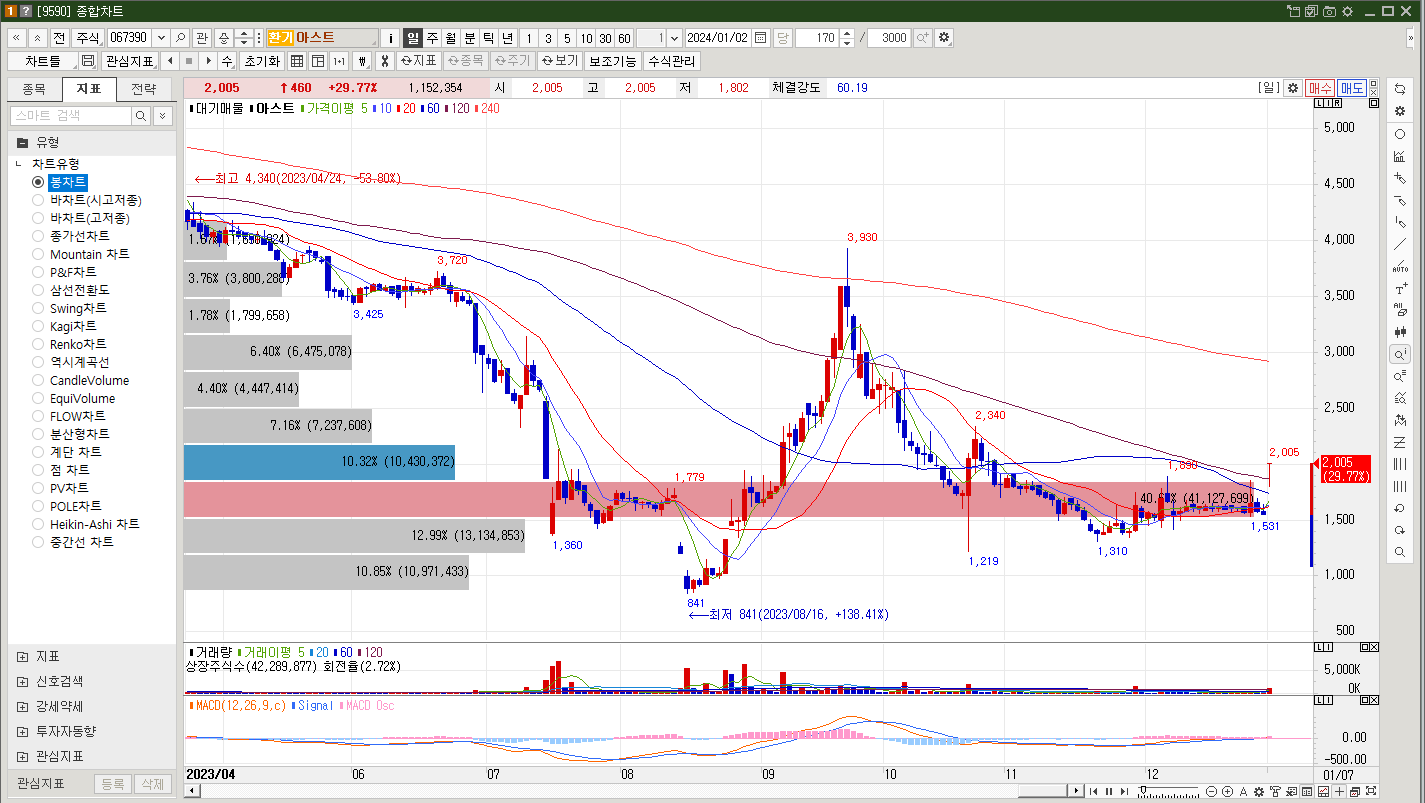Screen dimensions: 1425x803
Task: Click the undo arrow in right toolbar
Action: (1400, 508)
